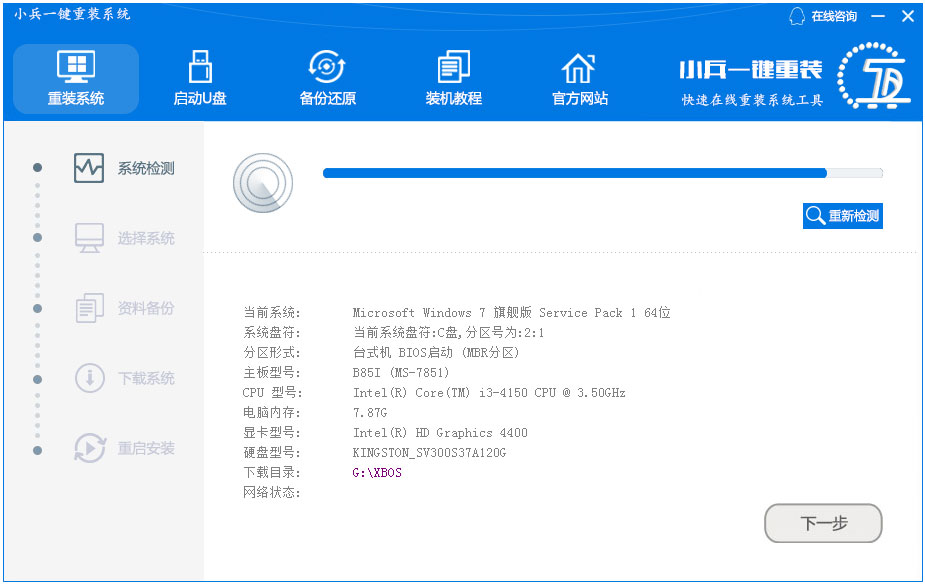Open the 启动U盘 (Boot USB) tool
This screenshot has height=585, width=925.
(199, 76)
